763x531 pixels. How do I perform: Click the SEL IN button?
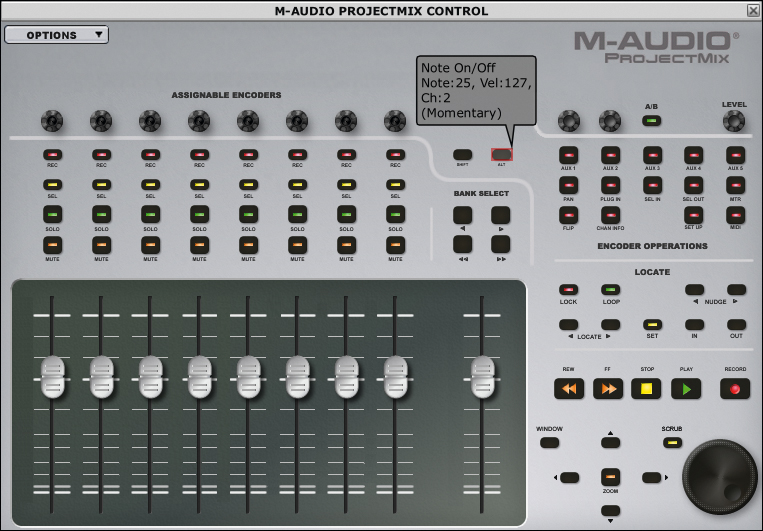[x=653, y=185]
